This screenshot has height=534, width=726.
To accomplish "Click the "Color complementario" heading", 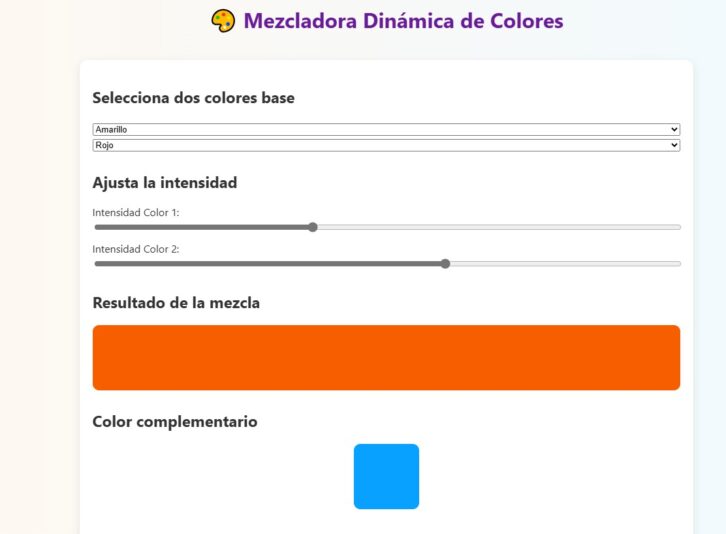I will 174,421.
